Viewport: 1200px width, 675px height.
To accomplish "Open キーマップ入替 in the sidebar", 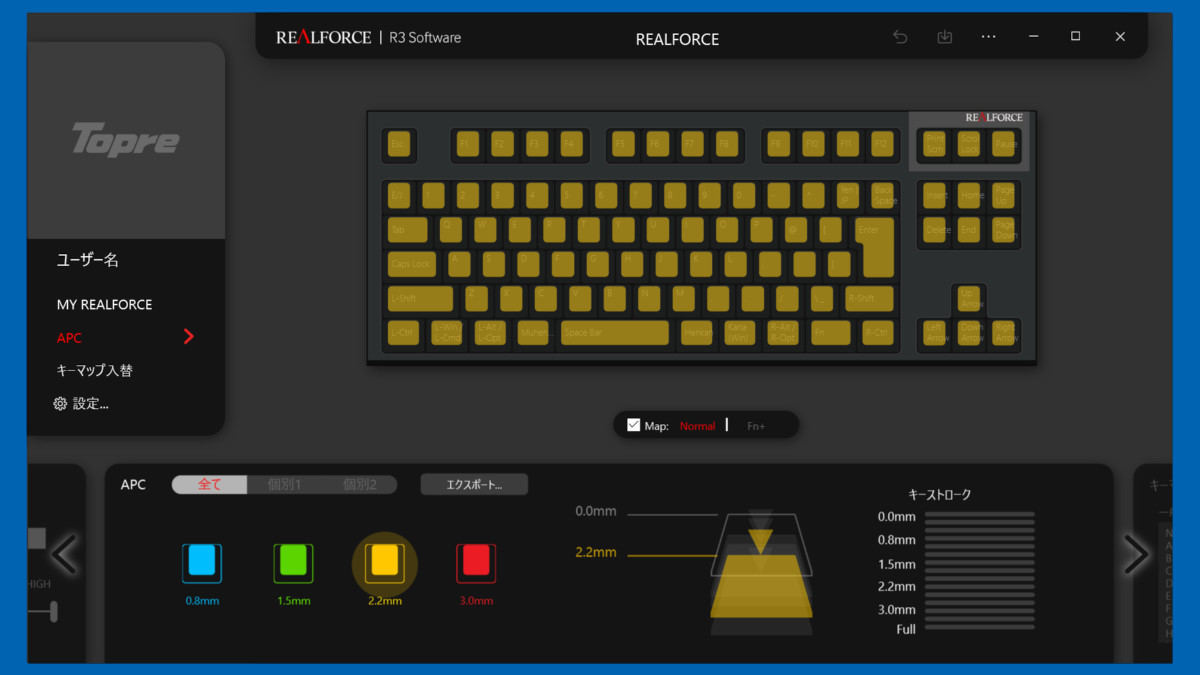I will (x=94, y=370).
